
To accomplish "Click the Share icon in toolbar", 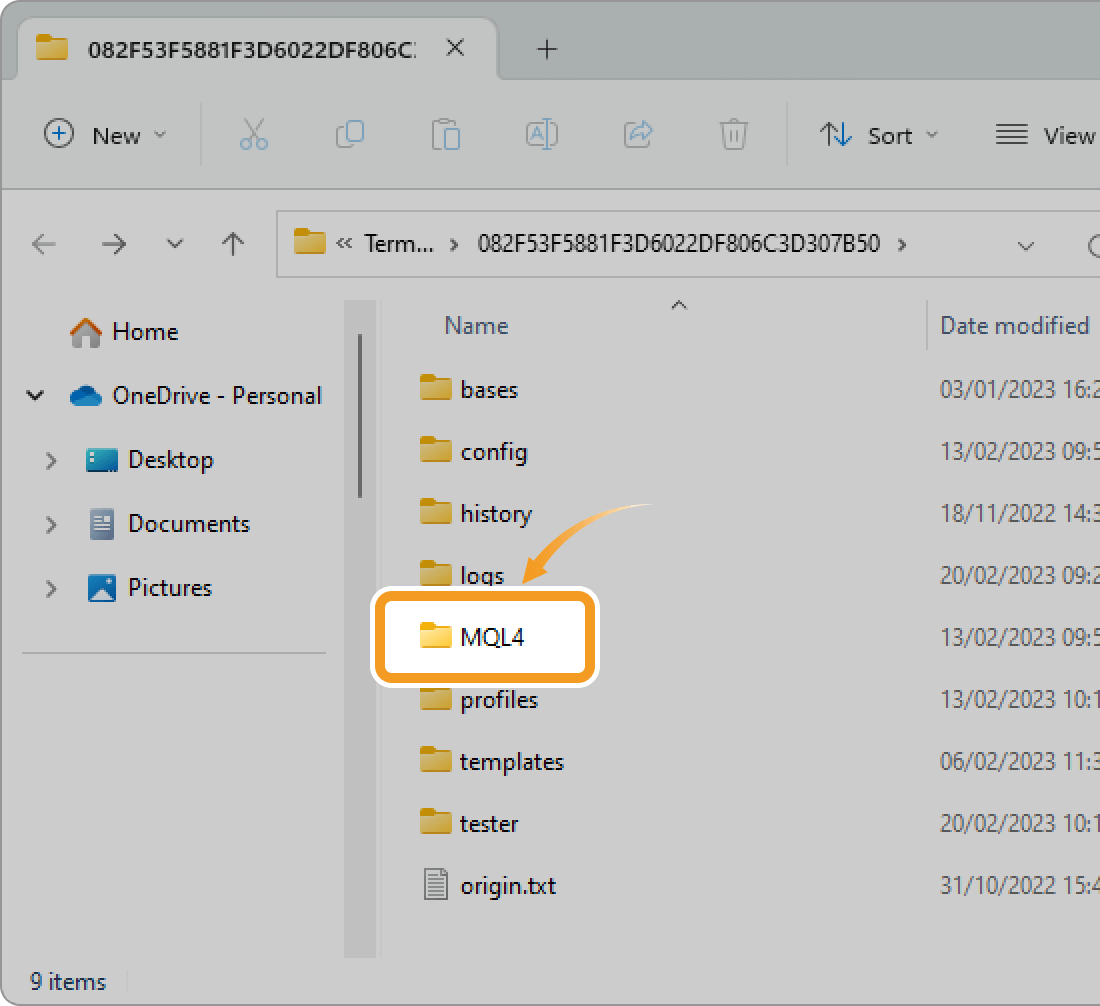I will [x=637, y=135].
